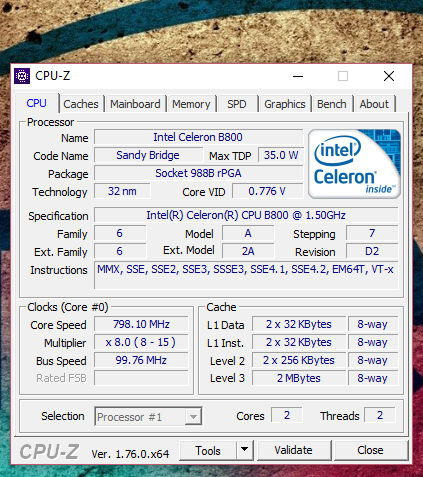Click the Multiplier value x 8.0
Viewport: 423px width, 477px height.
pyautogui.click(x=141, y=342)
